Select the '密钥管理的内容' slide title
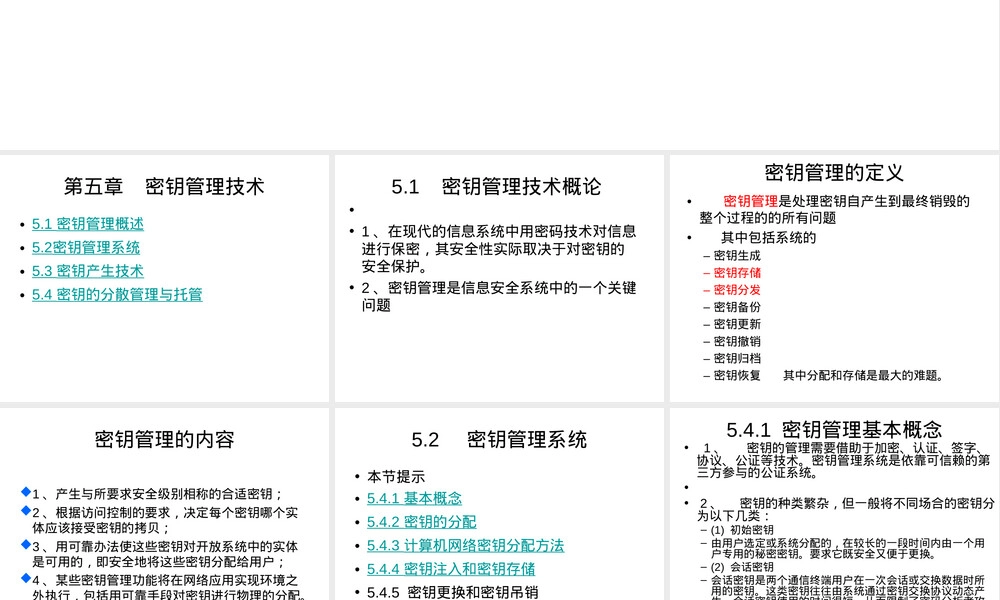Viewport: 1000px width, 600px height. click(x=165, y=439)
